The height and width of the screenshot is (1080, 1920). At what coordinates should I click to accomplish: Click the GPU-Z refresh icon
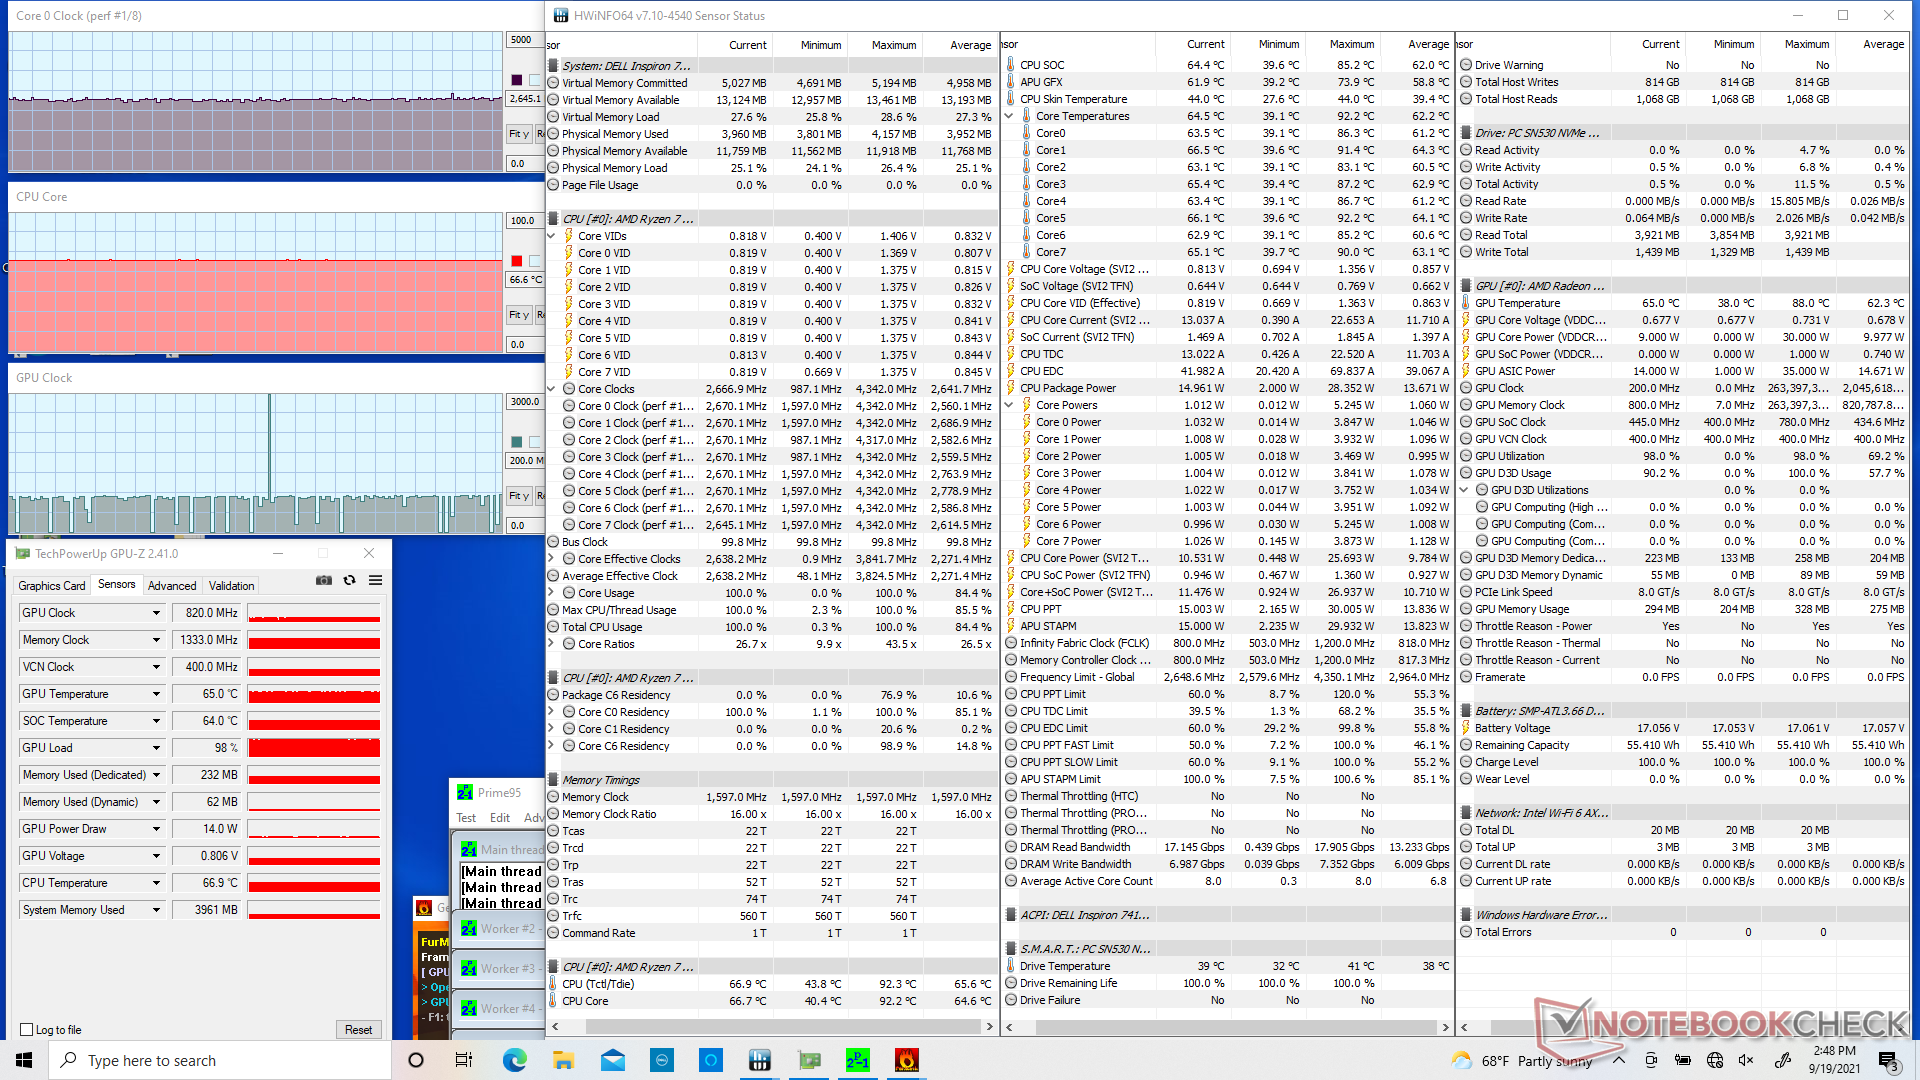pyautogui.click(x=349, y=580)
